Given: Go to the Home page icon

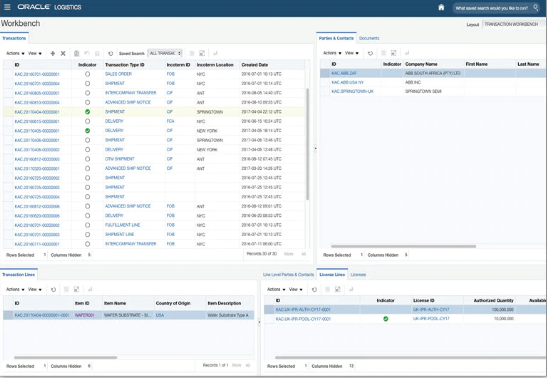Looking at the screenshot, I should click(x=441, y=7).
